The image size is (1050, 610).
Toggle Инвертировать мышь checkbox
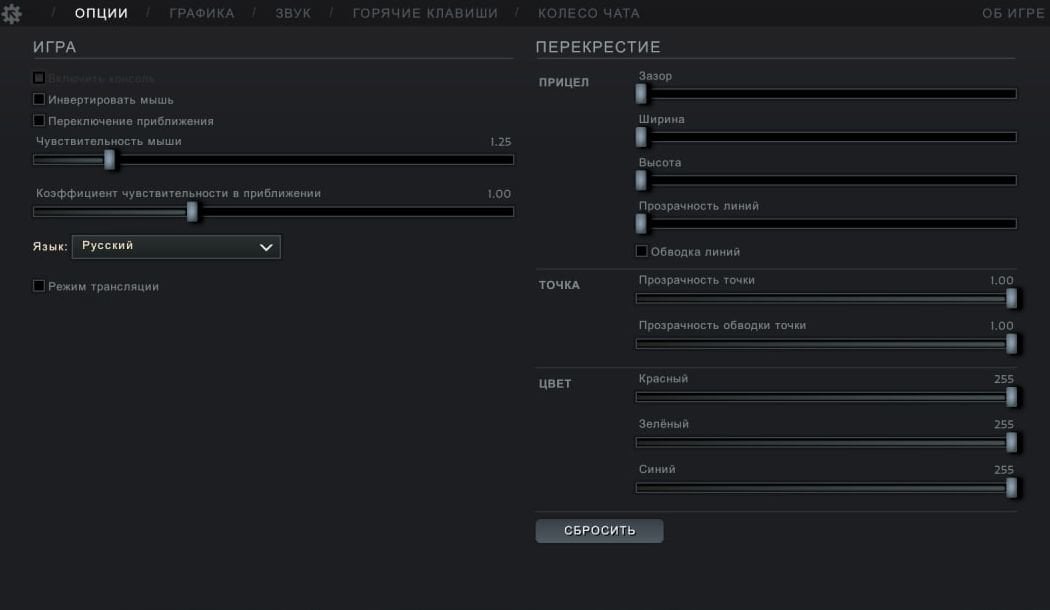39,99
